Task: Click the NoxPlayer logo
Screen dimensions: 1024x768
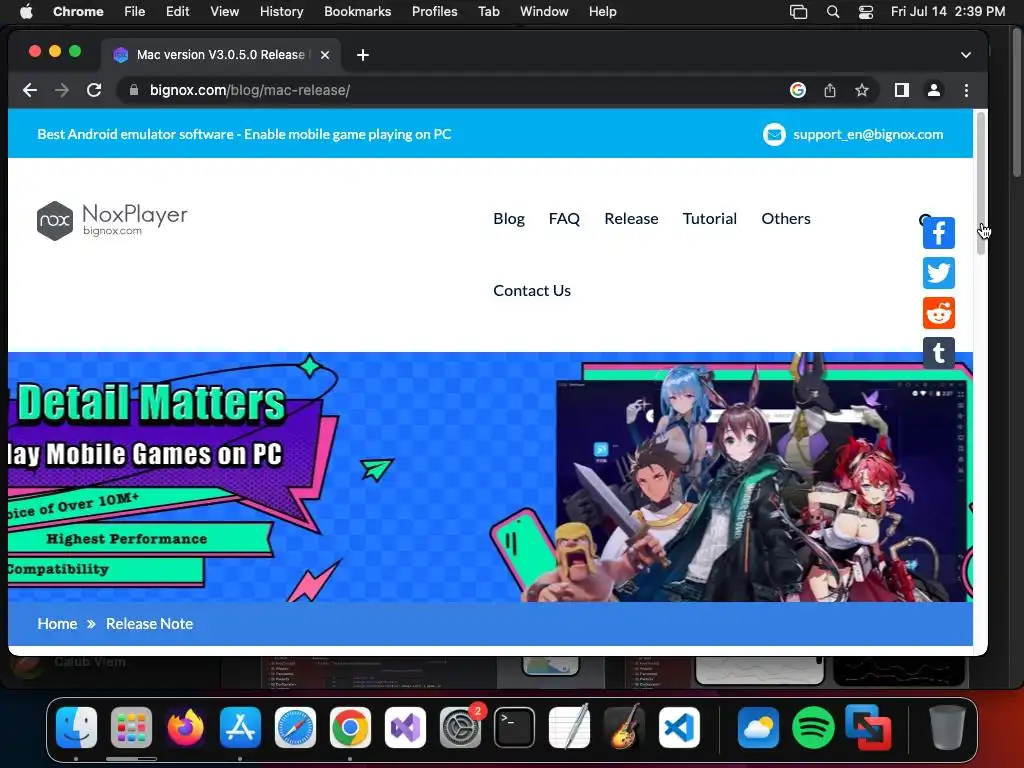Action: pos(112,220)
